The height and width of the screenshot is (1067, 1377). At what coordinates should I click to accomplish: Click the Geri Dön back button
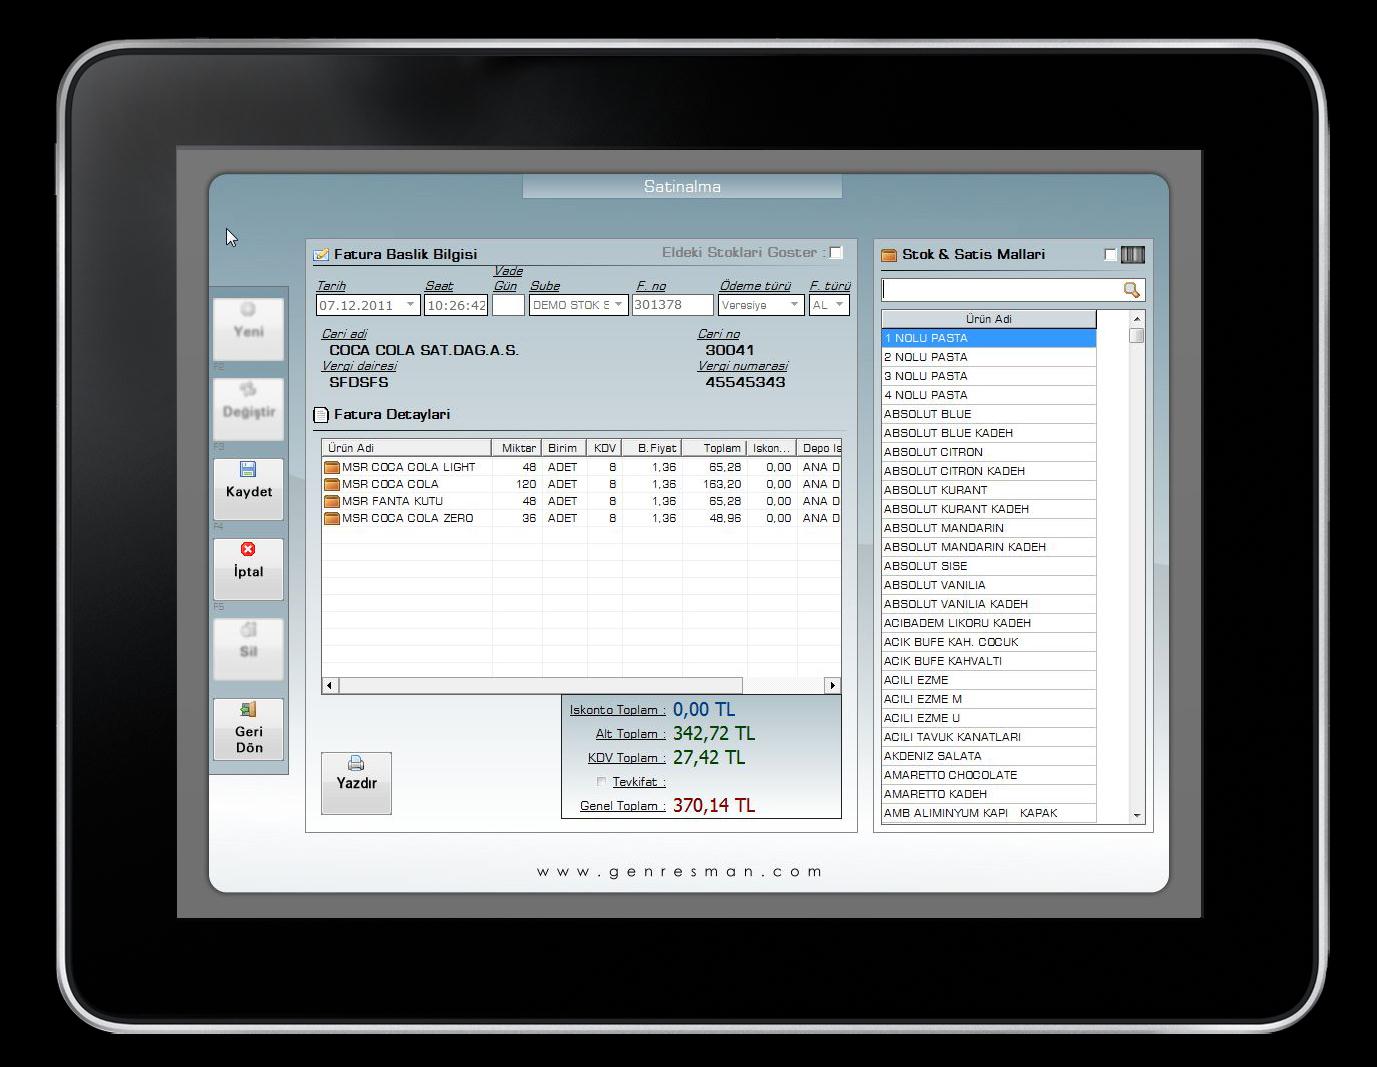pos(248,729)
